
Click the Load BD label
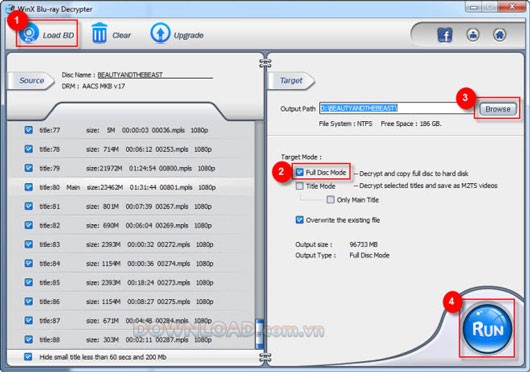point(58,35)
